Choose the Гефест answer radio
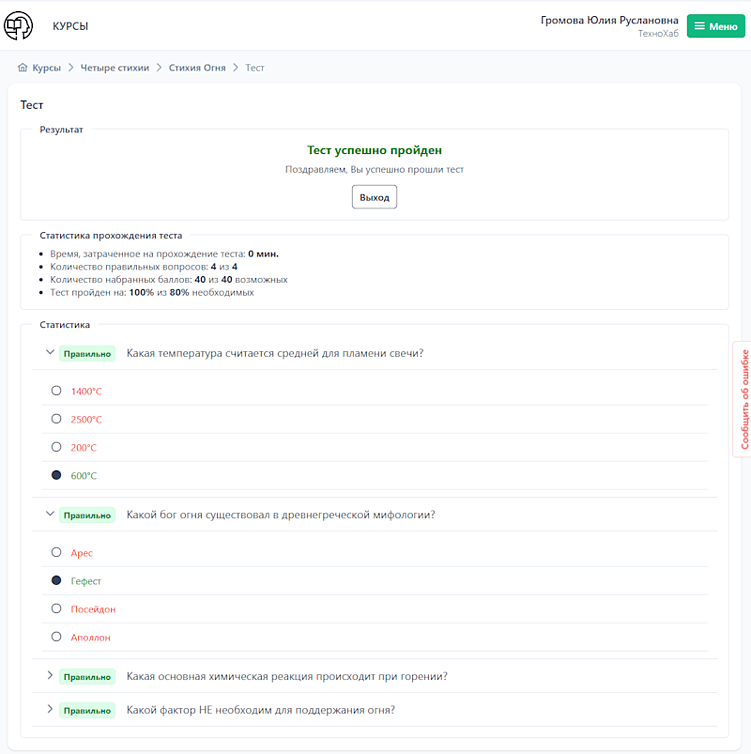Screen dimensions: 751x754 pos(56,580)
